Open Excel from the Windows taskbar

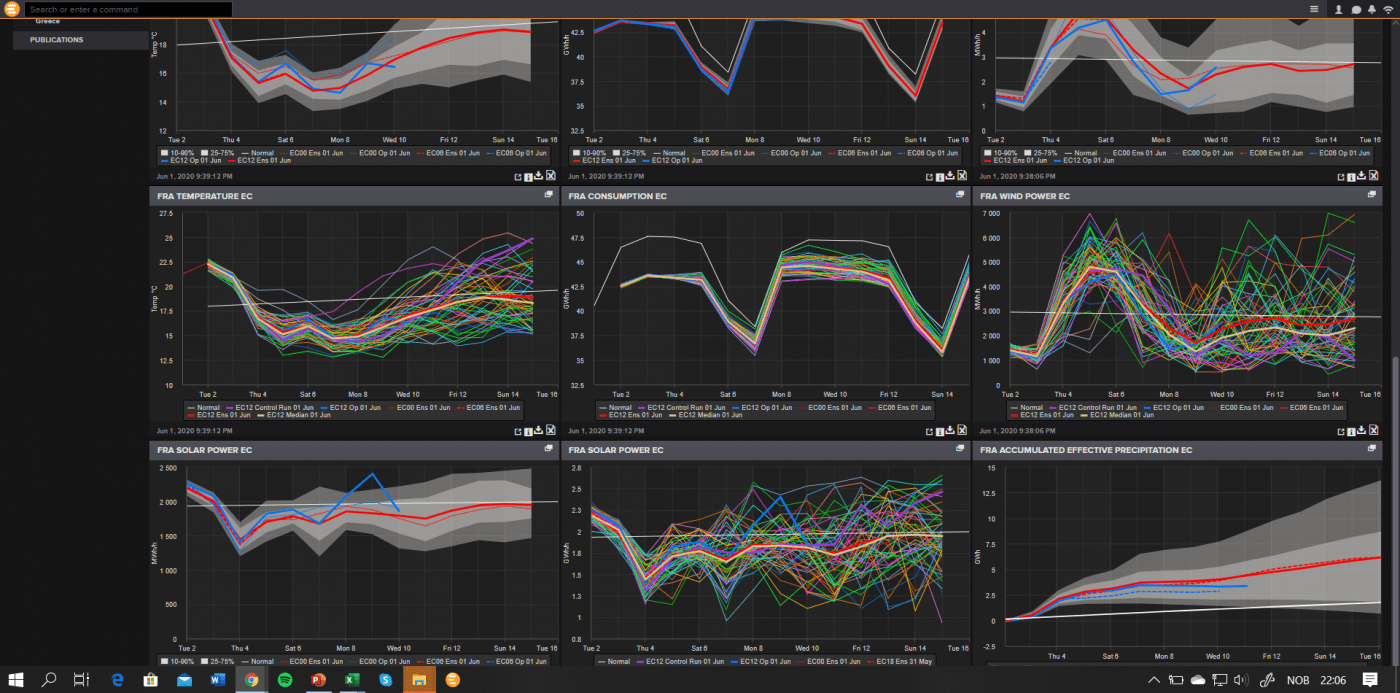tap(352, 678)
